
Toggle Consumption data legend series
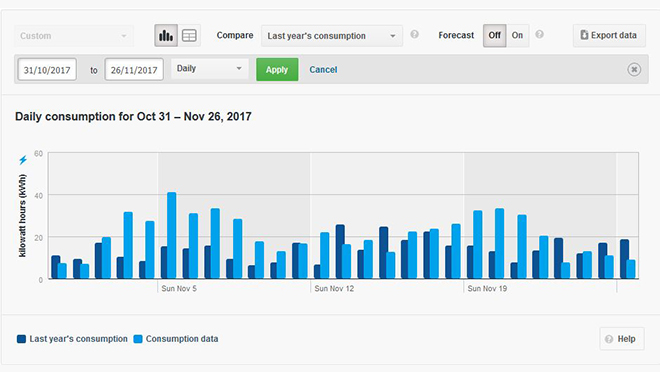[176, 339]
